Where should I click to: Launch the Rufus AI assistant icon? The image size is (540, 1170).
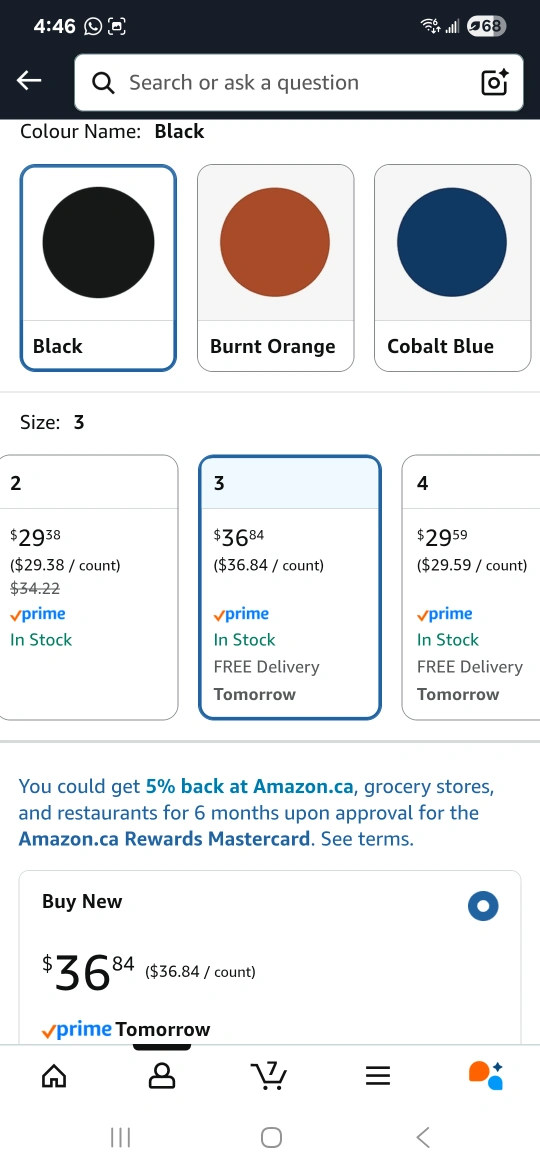point(486,1075)
